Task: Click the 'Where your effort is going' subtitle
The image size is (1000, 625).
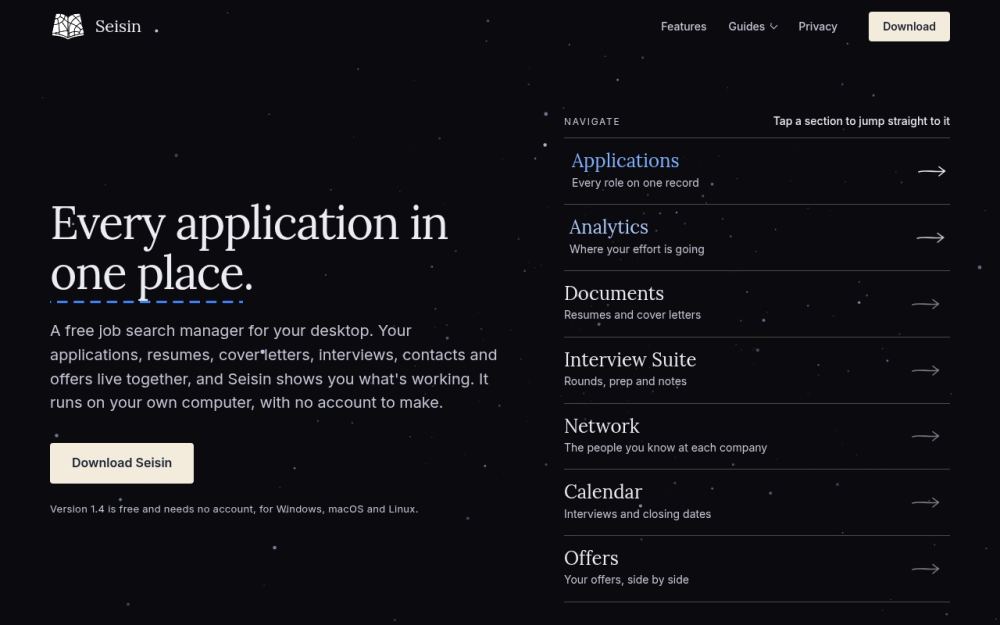Action: (x=636, y=249)
